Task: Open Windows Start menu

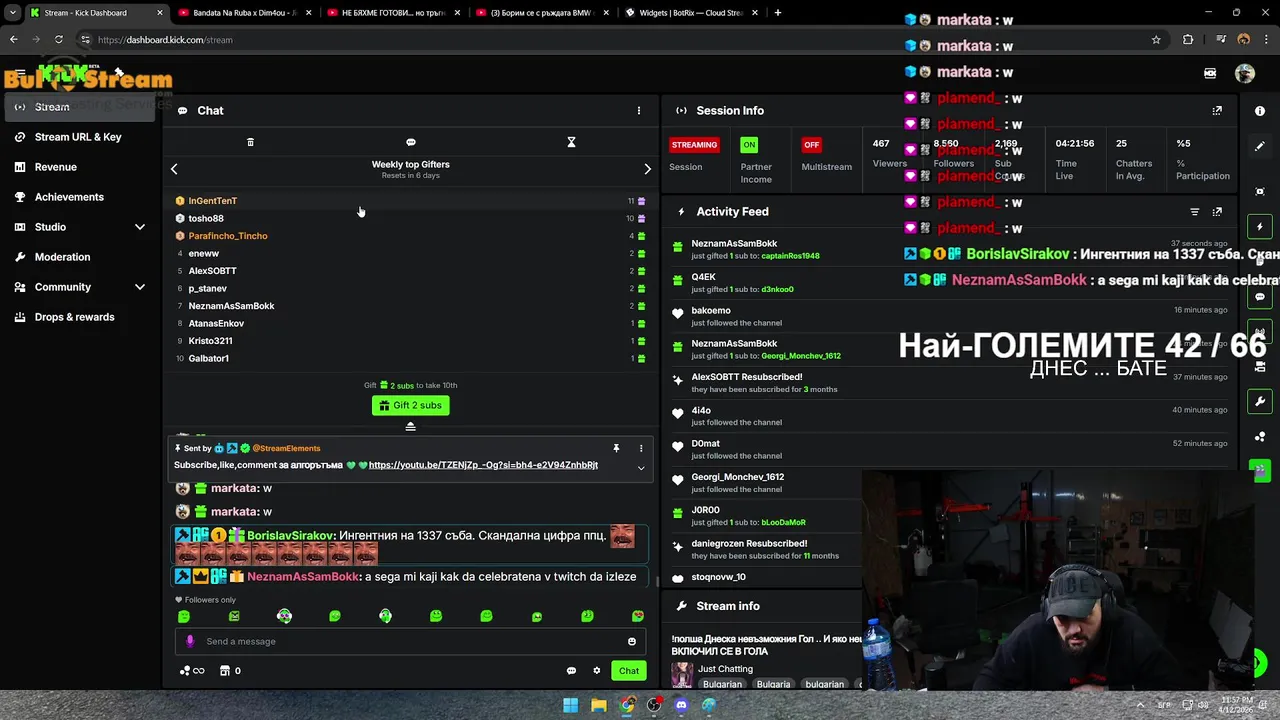Action: pos(570,705)
